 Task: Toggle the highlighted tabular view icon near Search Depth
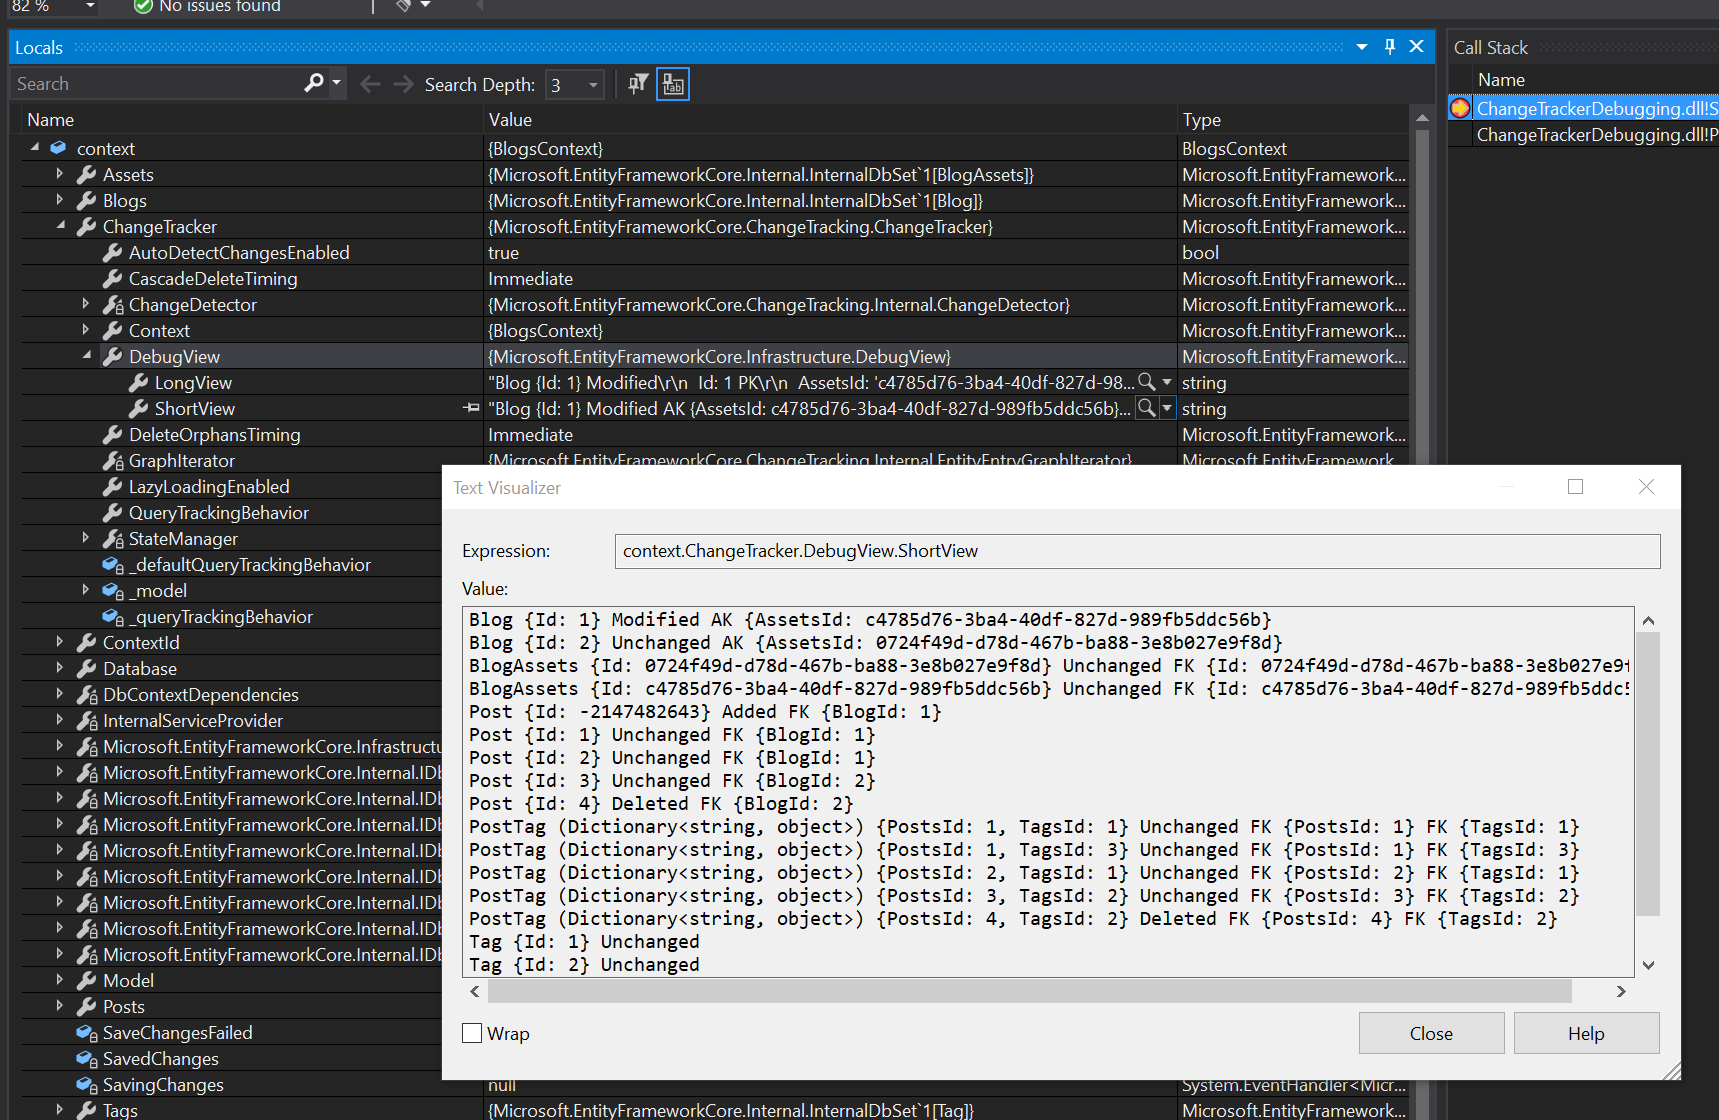672,84
